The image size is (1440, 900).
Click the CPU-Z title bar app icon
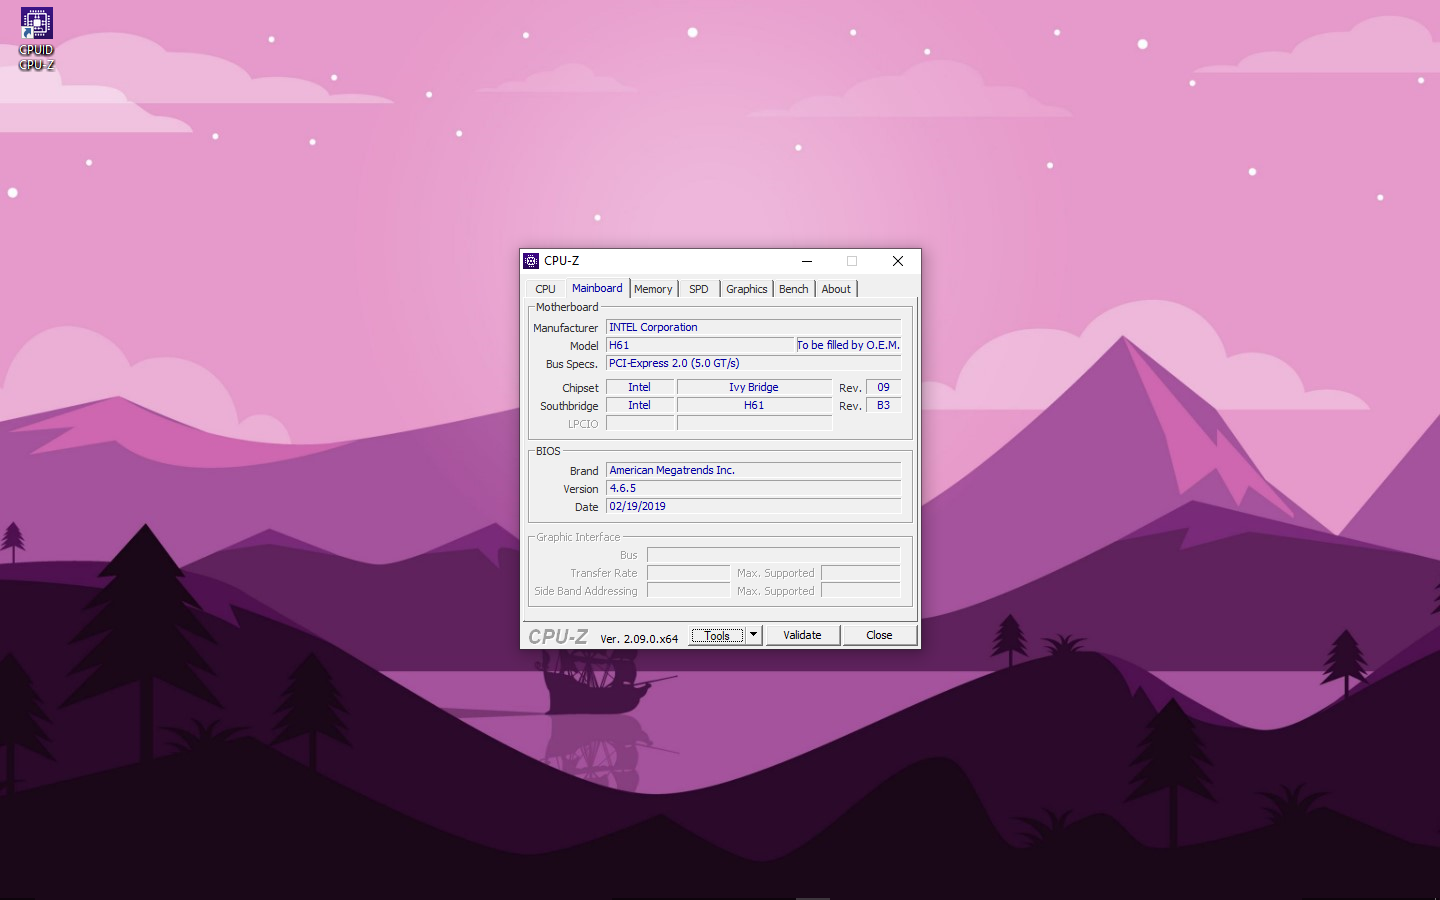(x=531, y=261)
